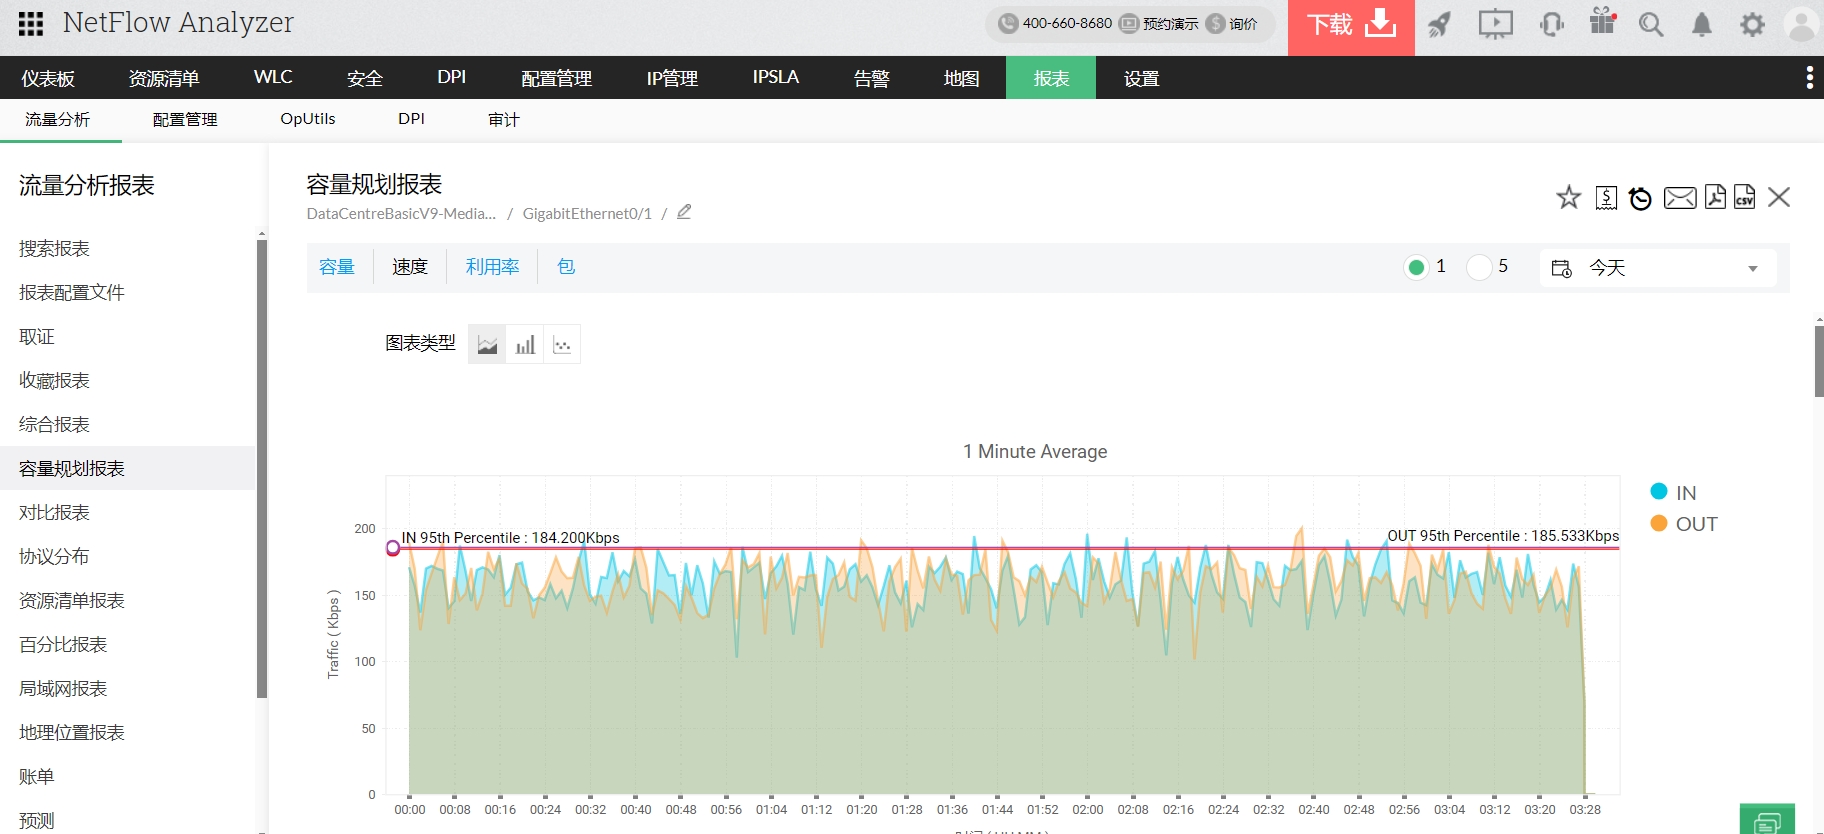Mark report as favorite with star
This screenshot has width=1824, height=834.
[1568, 198]
